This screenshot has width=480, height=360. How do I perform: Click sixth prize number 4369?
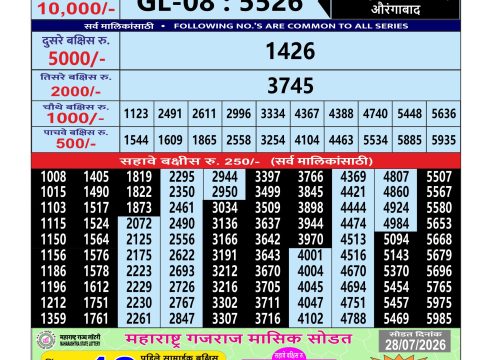(353, 177)
